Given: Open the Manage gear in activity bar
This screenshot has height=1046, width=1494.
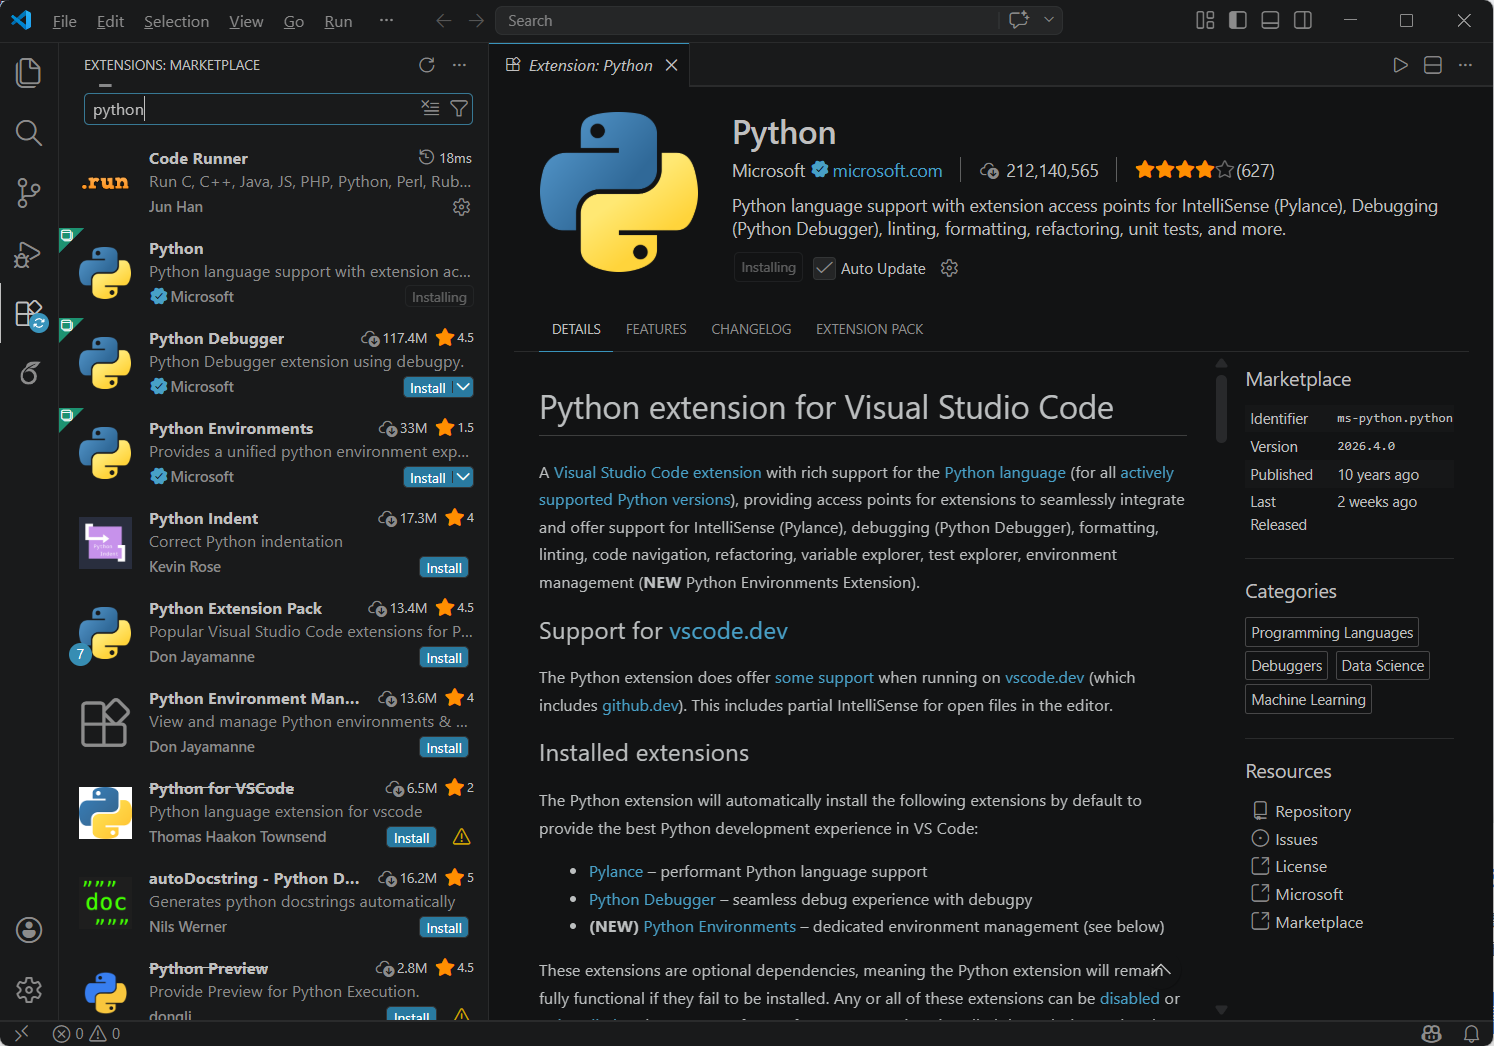Looking at the screenshot, I should tap(29, 990).
